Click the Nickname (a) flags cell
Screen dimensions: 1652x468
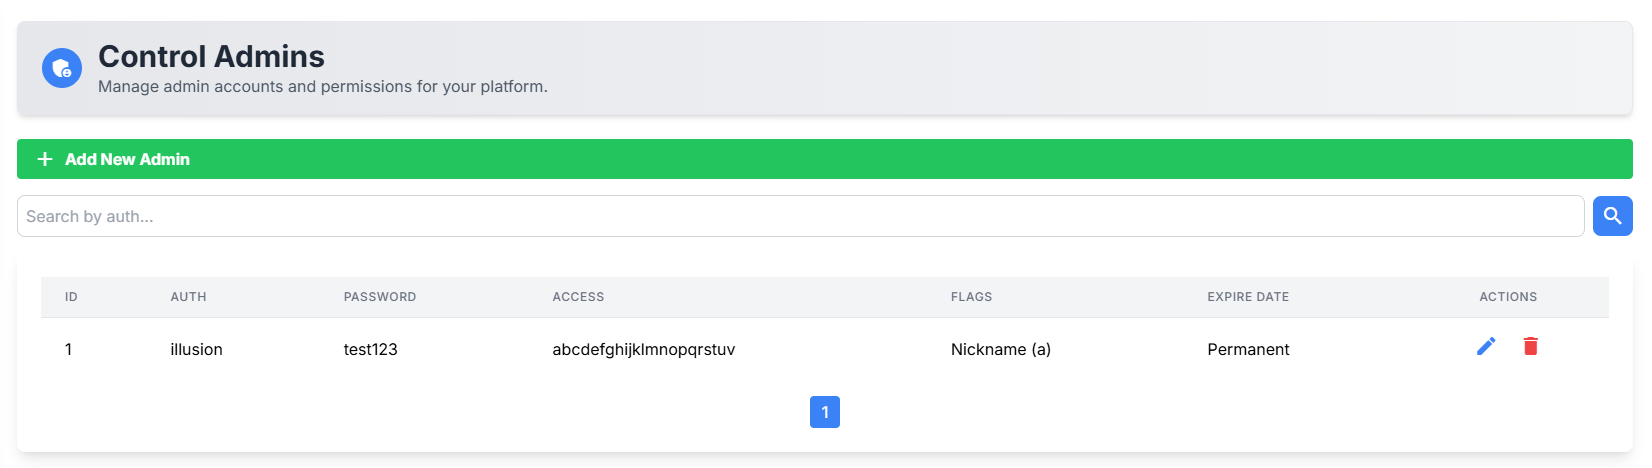click(x=1000, y=349)
